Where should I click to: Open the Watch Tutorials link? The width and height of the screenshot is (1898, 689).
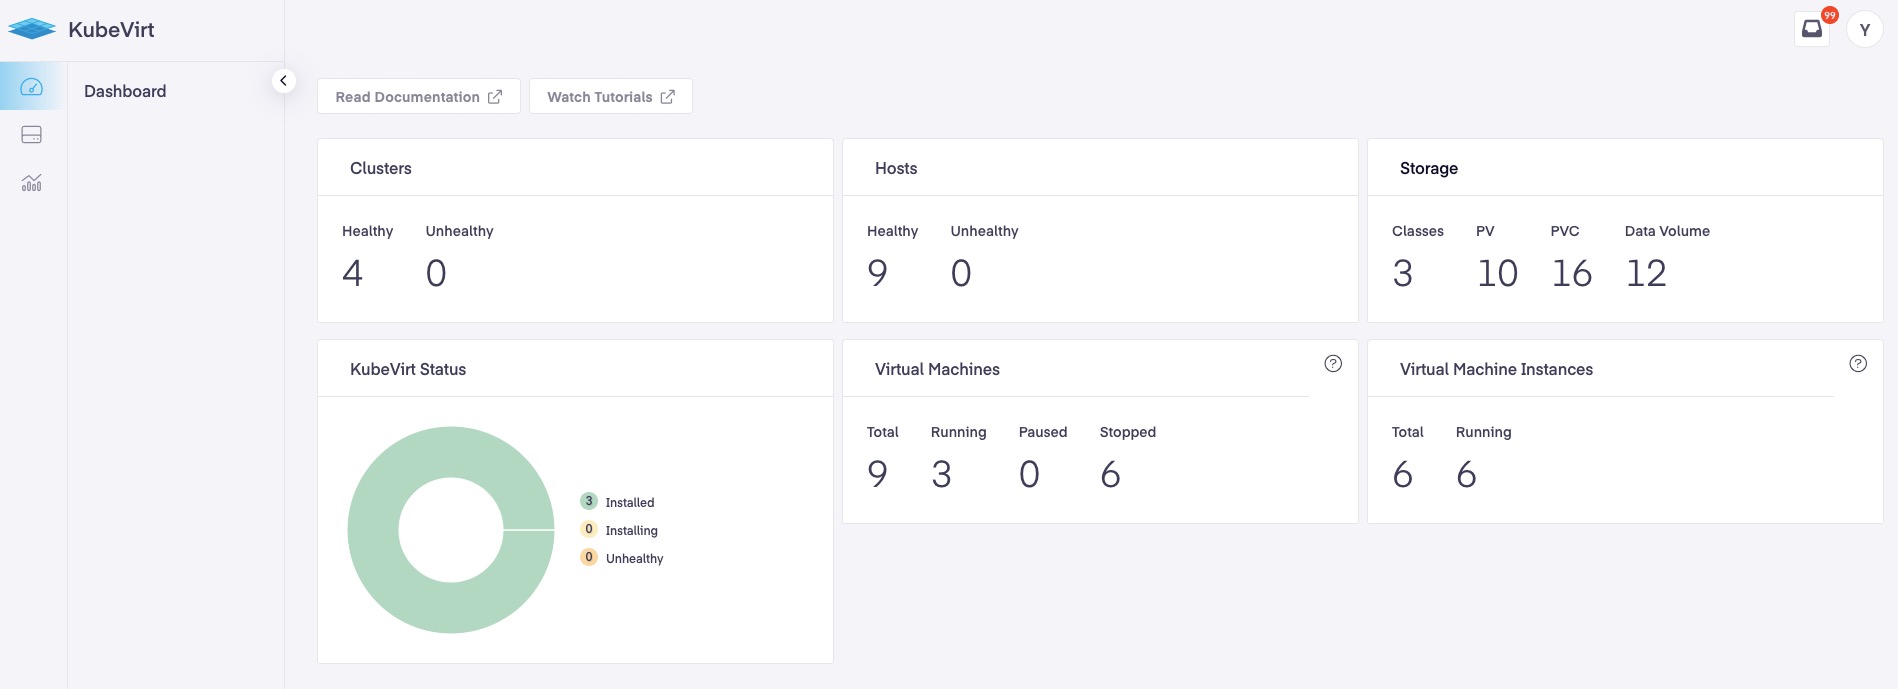(611, 97)
